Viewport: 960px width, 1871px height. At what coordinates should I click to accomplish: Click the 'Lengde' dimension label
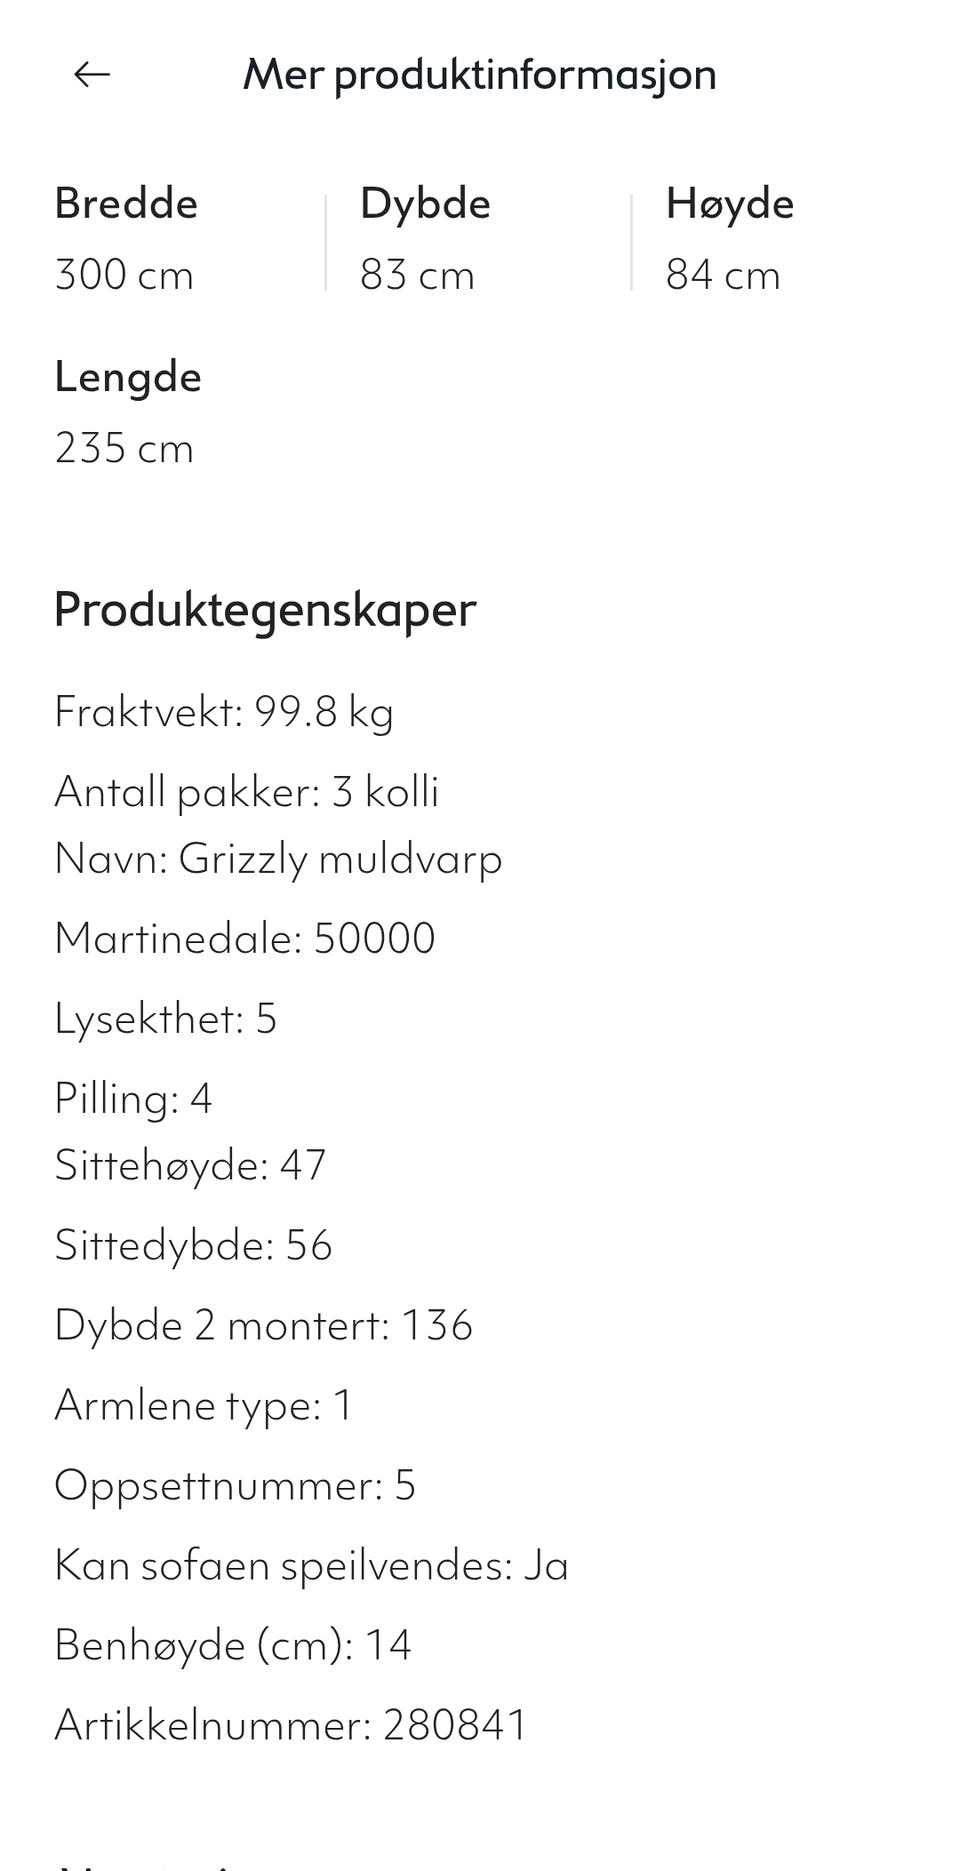pos(128,377)
